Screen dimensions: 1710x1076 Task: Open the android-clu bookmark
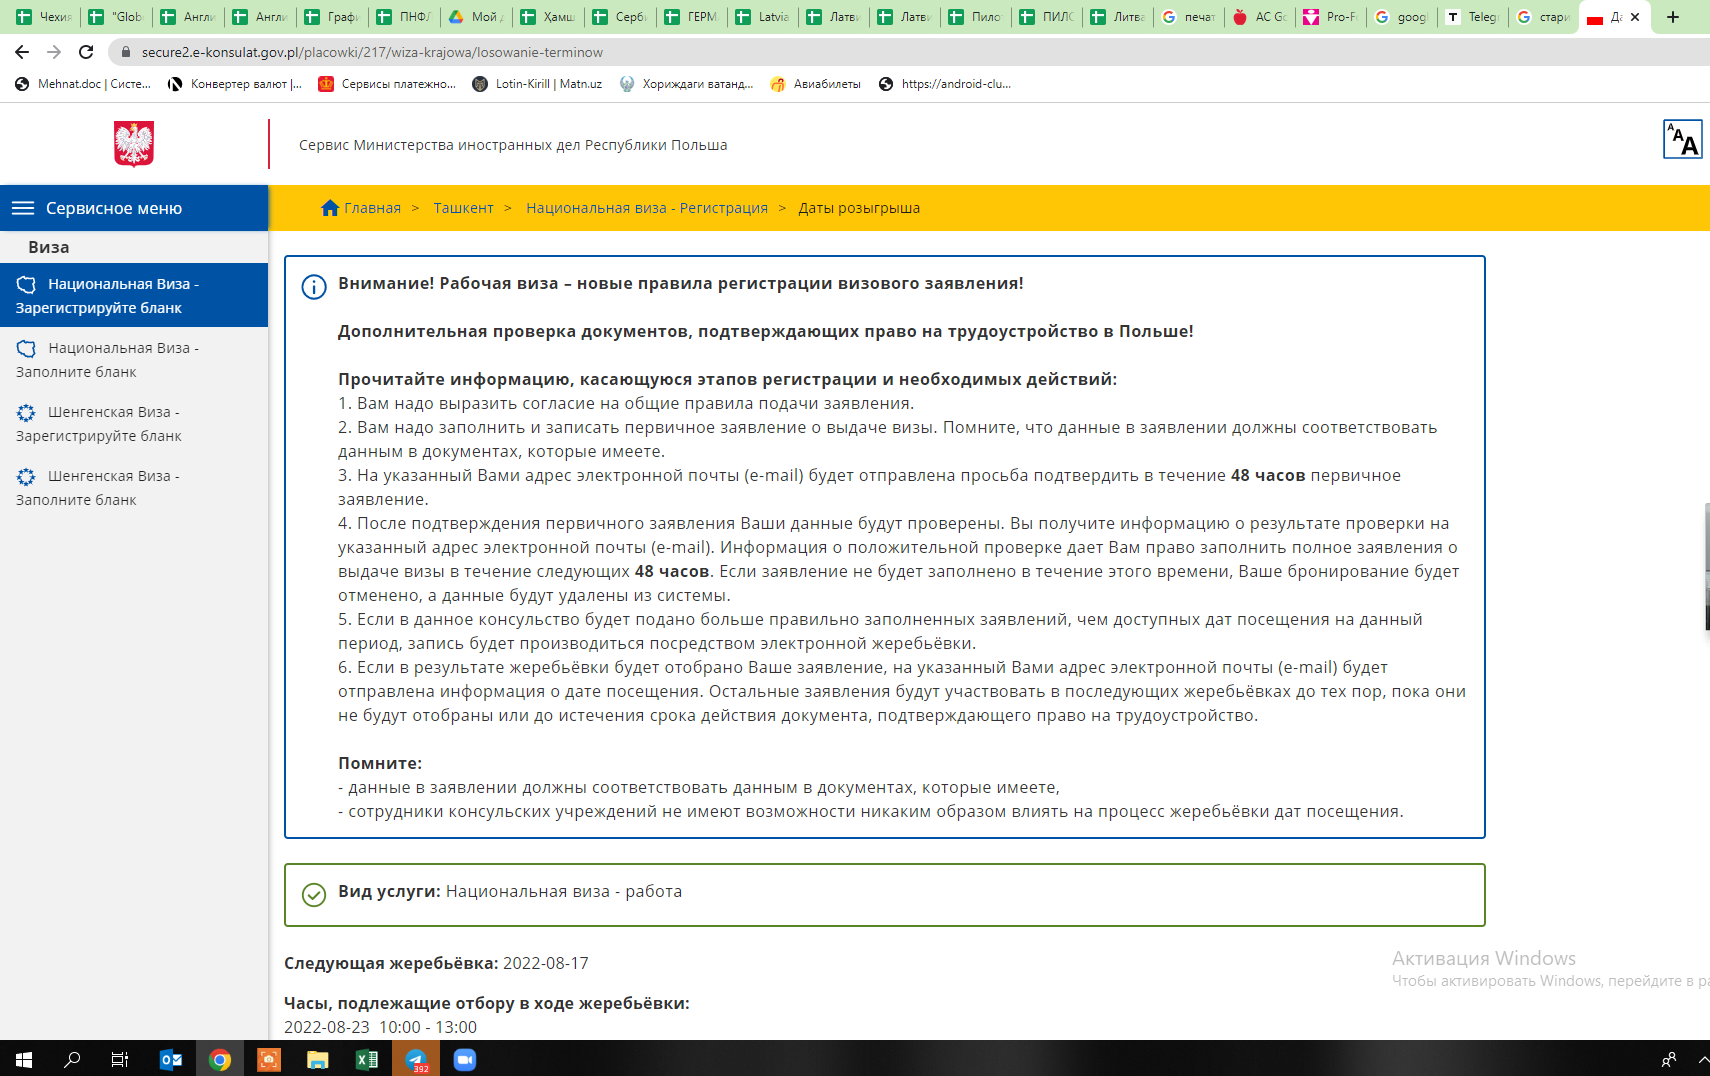point(946,84)
